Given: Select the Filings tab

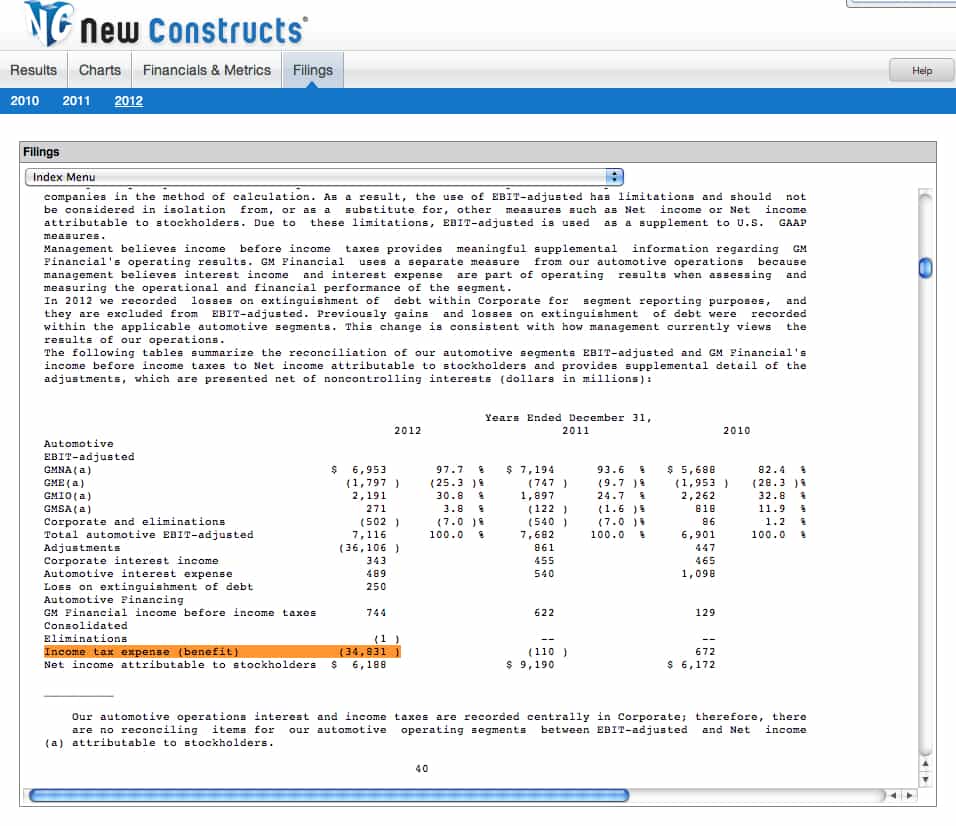Looking at the screenshot, I should coord(313,70).
